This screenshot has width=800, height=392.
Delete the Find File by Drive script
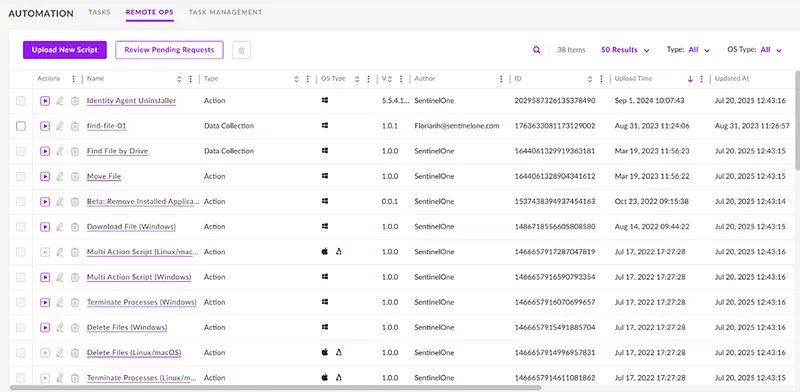click(x=74, y=152)
